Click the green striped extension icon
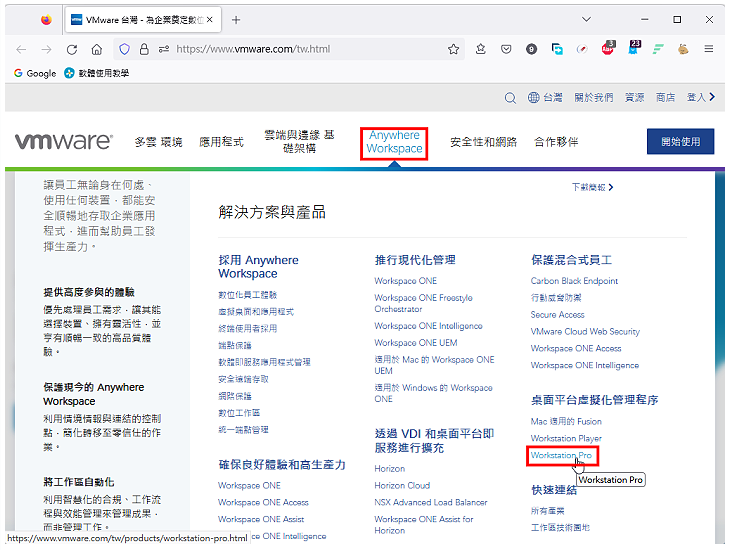This screenshot has height=550, width=734. click(x=658, y=49)
